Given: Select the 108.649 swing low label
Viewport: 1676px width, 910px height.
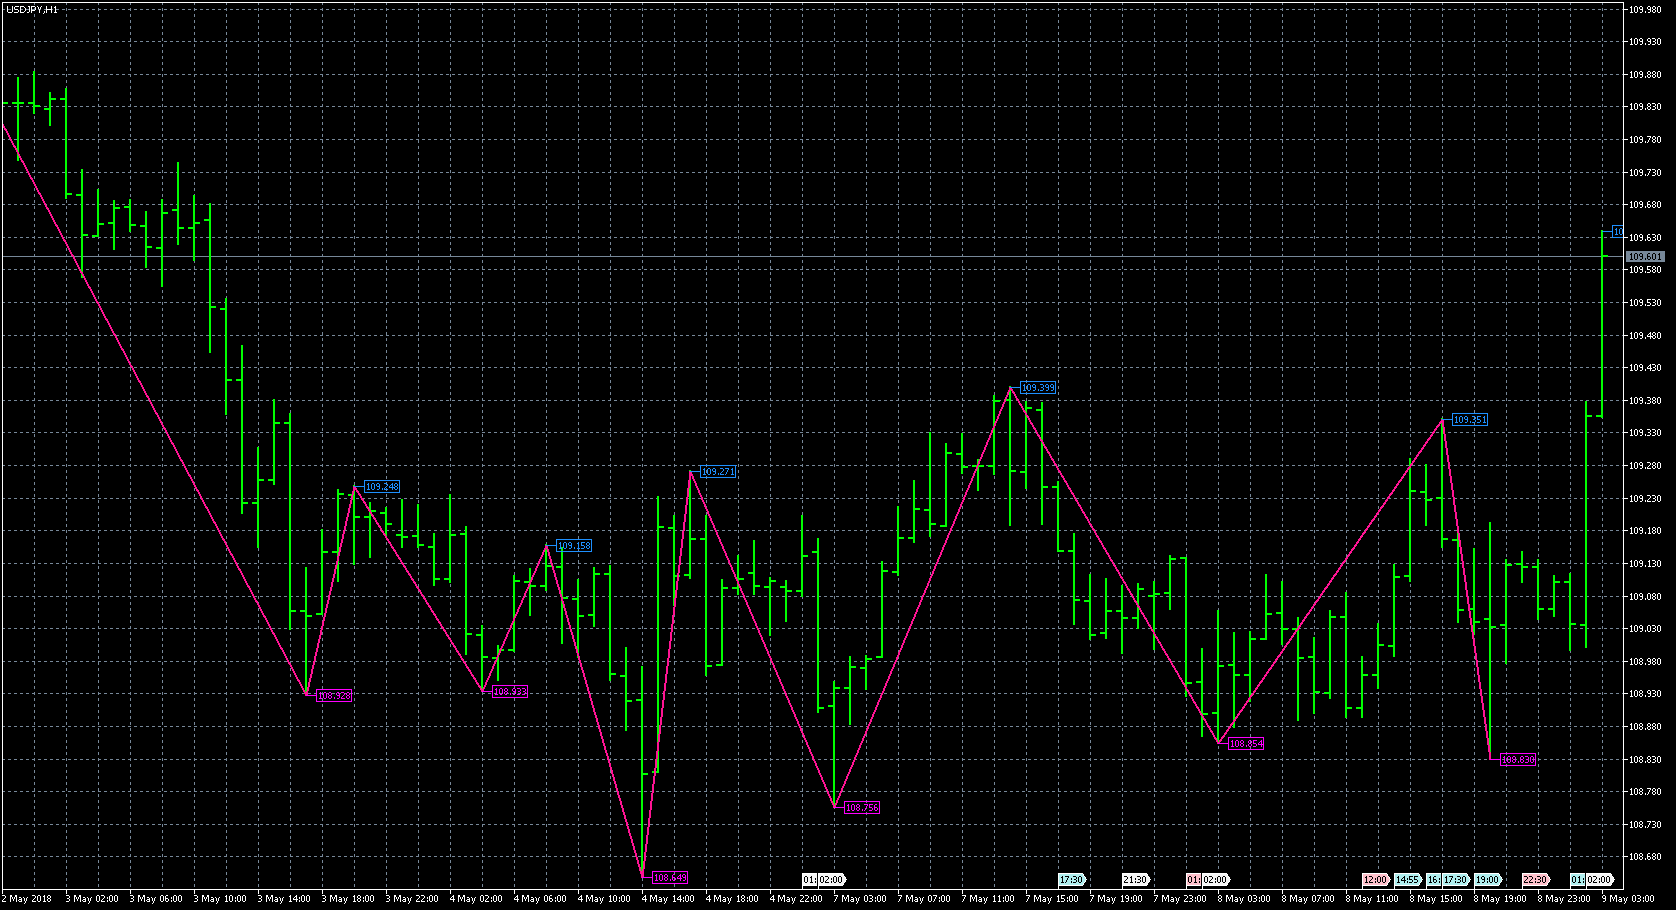Looking at the screenshot, I should tap(669, 878).
